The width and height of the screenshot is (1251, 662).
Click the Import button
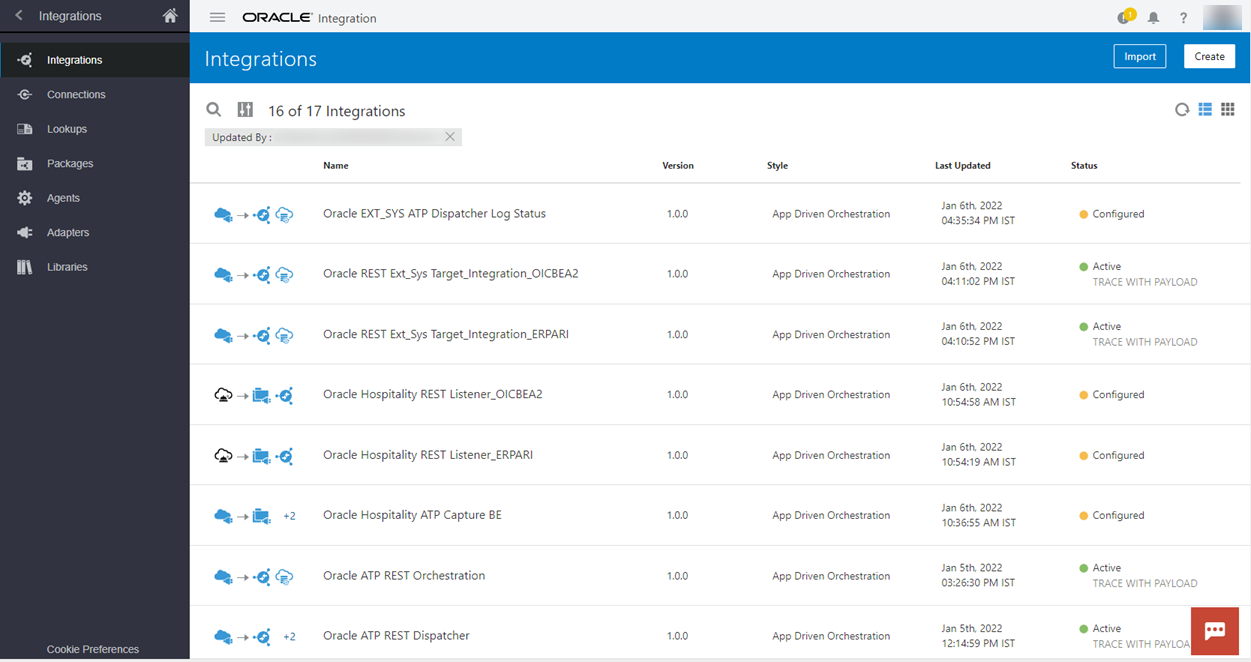pyautogui.click(x=1140, y=57)
